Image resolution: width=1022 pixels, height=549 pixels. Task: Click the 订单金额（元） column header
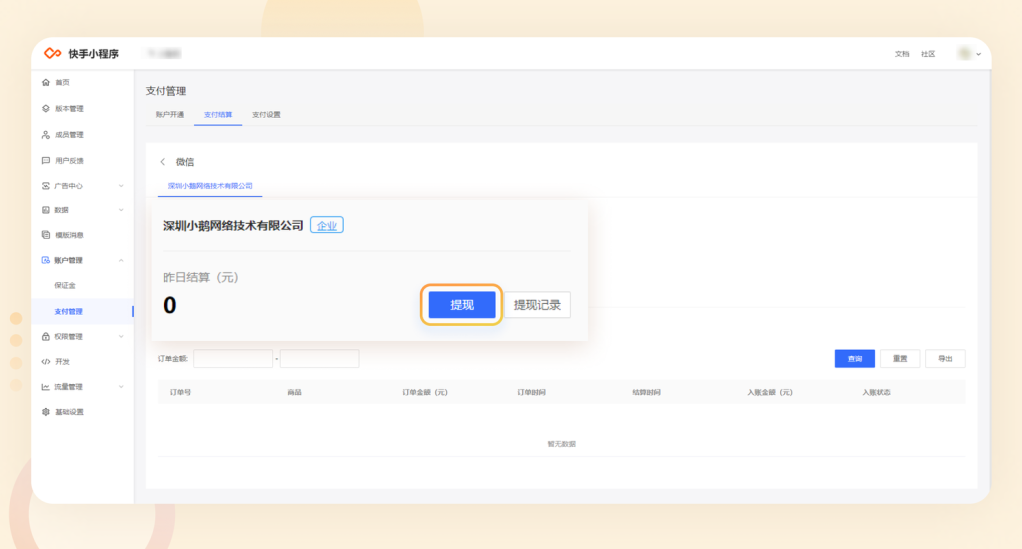click(425, 393)
